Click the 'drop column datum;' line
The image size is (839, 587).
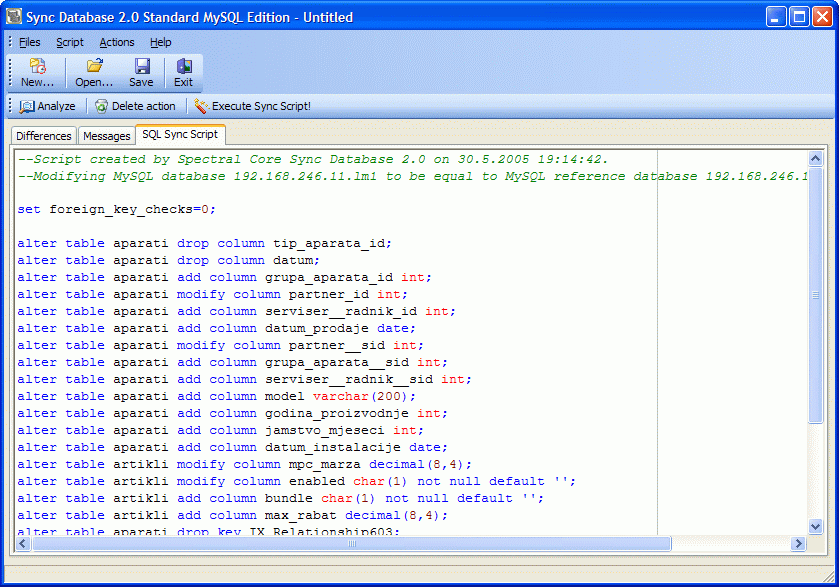[169, 261]
